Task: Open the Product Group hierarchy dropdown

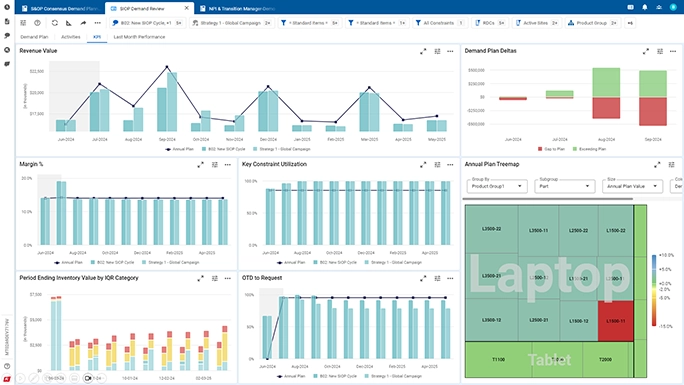Action: click(593, 23)
